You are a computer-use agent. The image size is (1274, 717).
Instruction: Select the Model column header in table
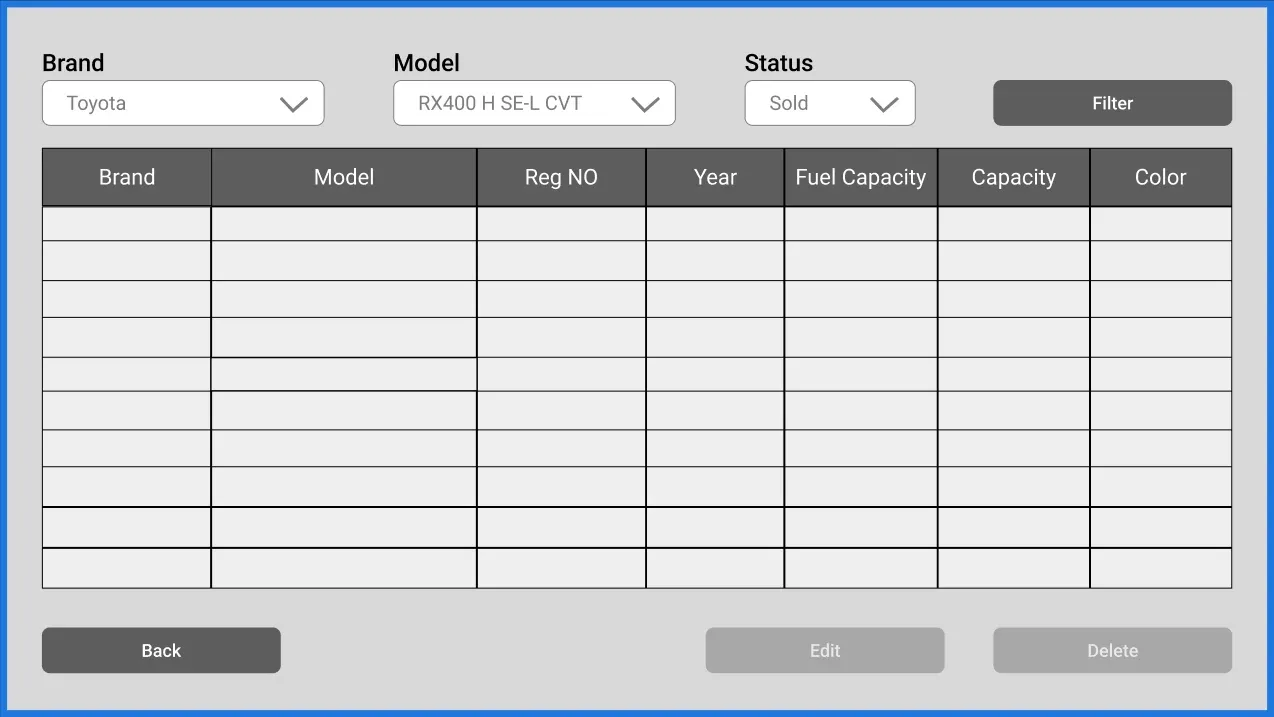(344, 177)
